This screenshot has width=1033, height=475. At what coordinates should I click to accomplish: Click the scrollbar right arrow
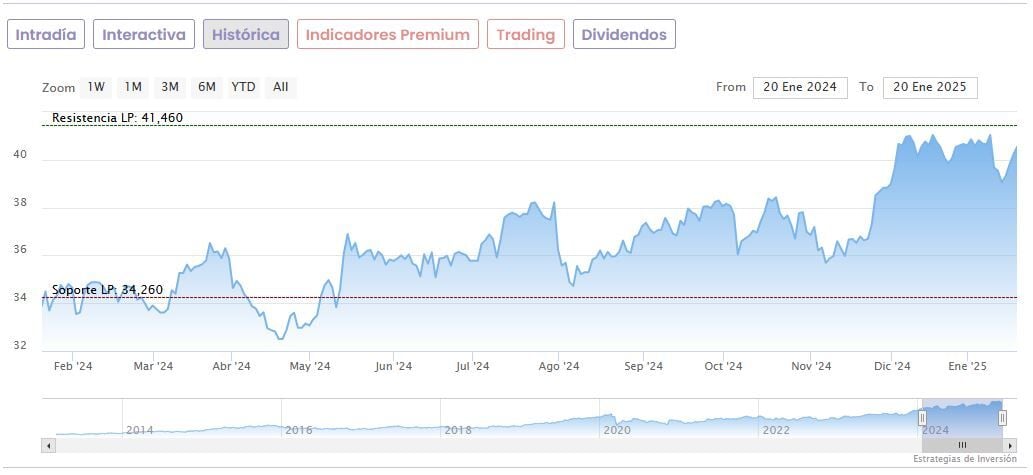(1011, 445)
